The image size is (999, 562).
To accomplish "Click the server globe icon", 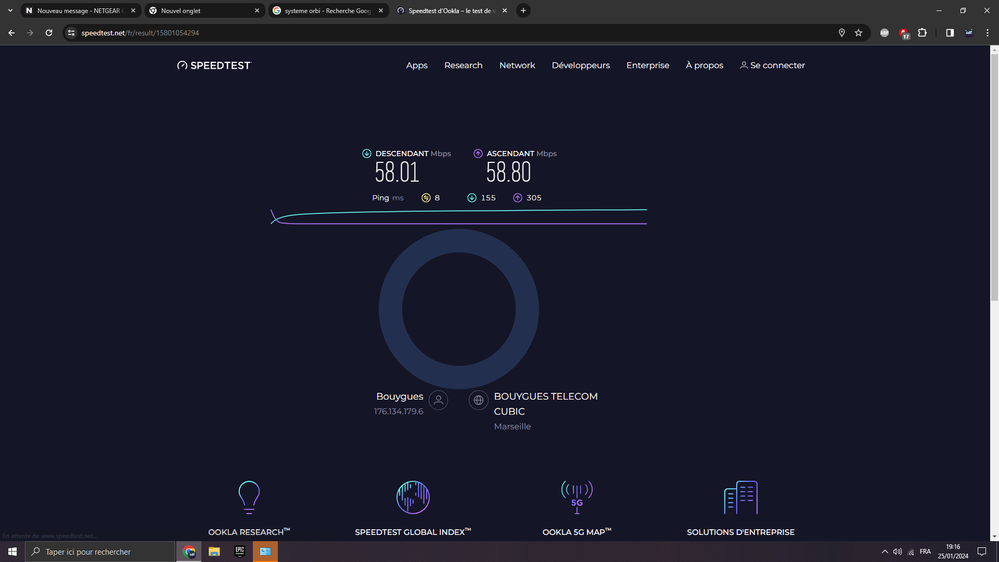I will [478, 400].
